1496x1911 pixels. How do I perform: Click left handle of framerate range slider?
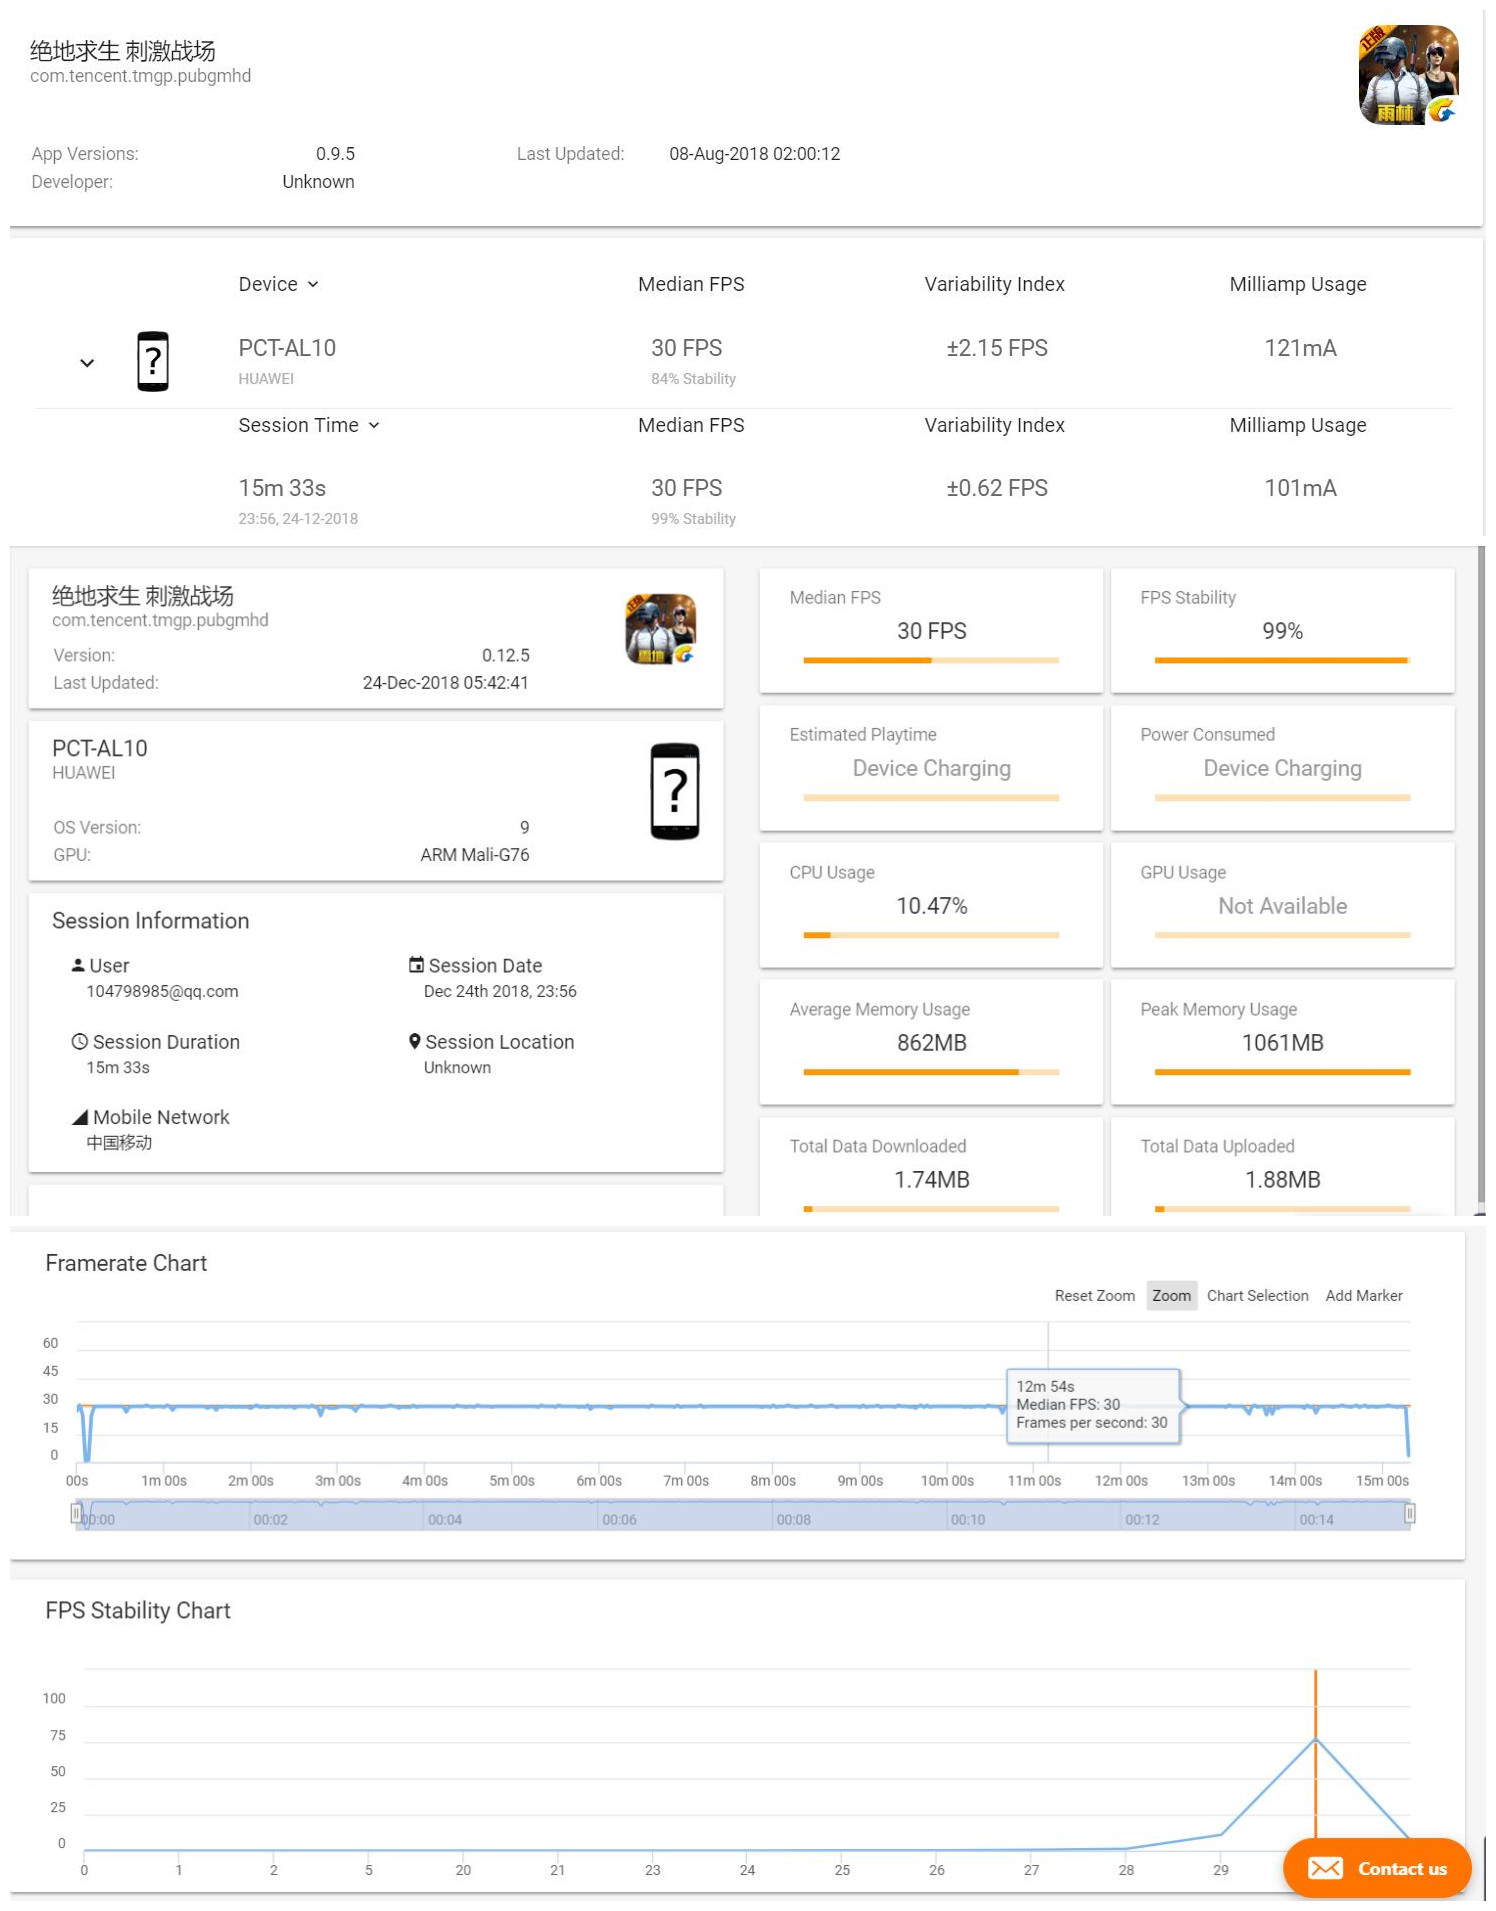tap(76, 1514)
